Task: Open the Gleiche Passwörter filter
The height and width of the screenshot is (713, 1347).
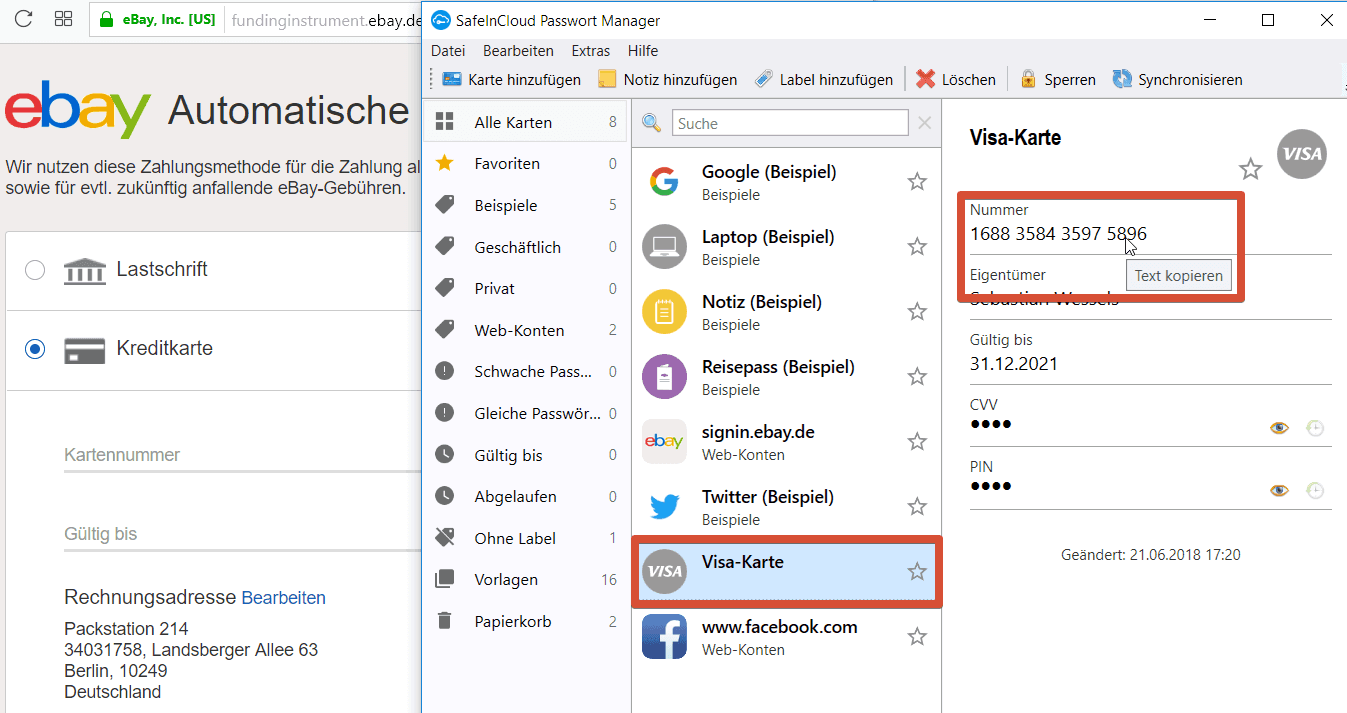Action: click(x=526, y=414)
